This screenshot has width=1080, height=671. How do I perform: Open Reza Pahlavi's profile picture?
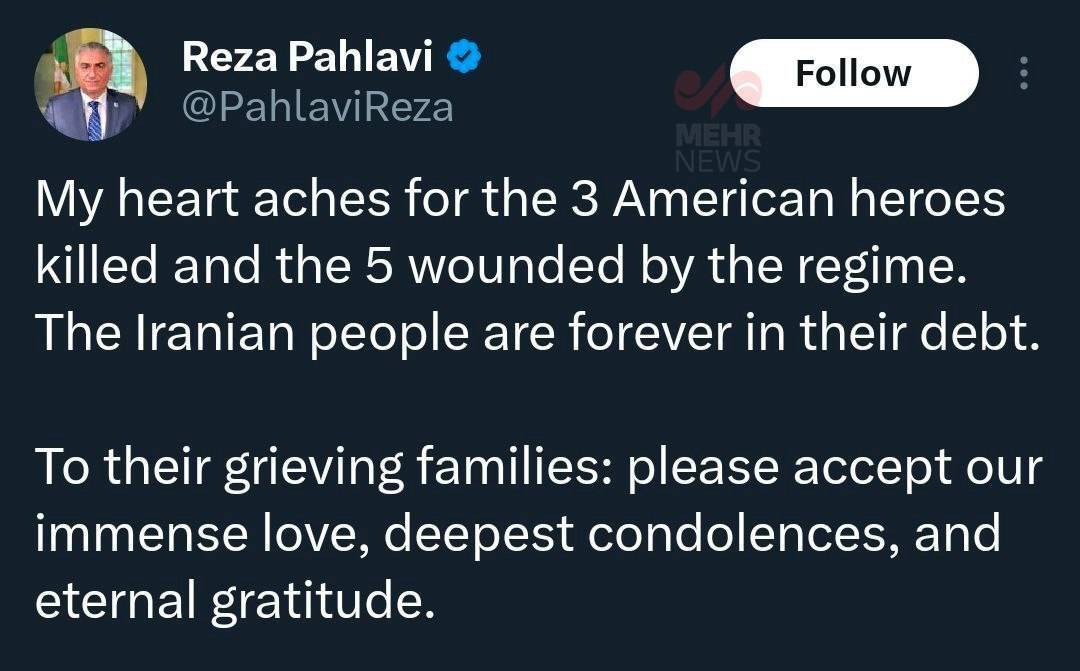click(x=91, y=84)
